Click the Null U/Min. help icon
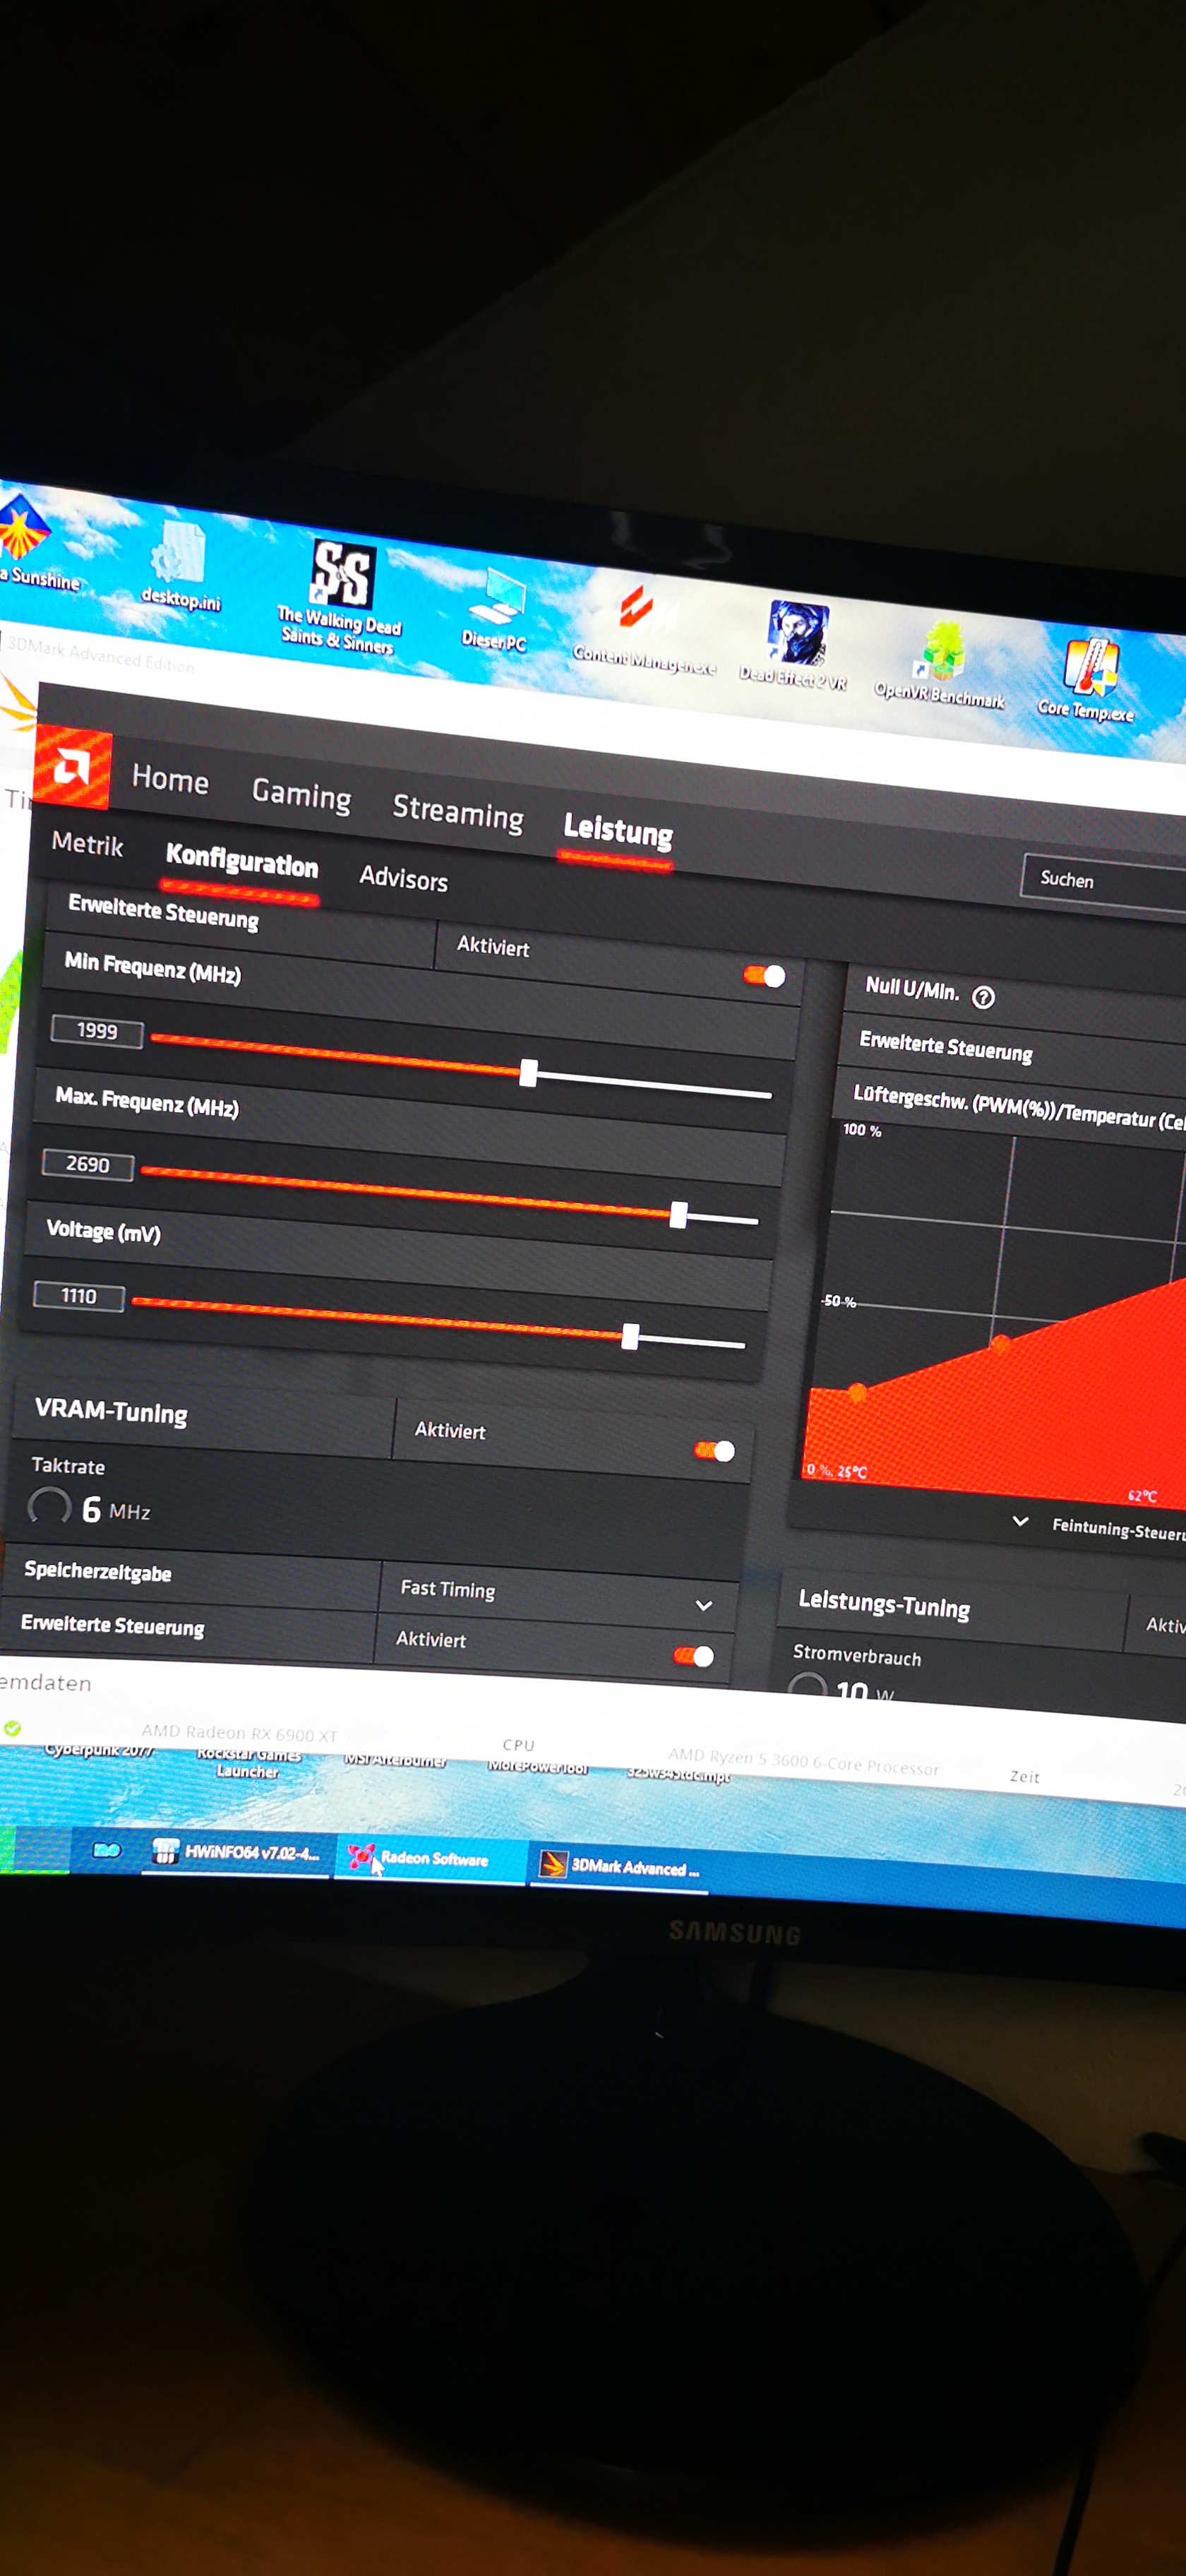The width and height of the screenshot is (1186, 2576). click(x=984, y=998)
